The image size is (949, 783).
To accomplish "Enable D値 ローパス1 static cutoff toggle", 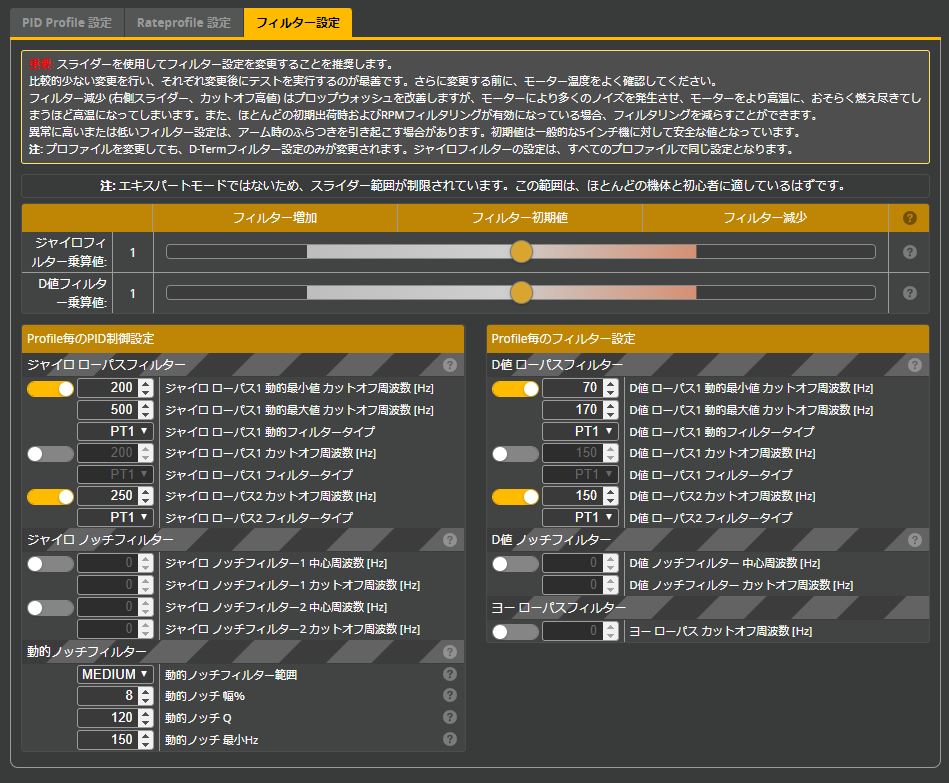I will pyautogui.click(x=515, y=454).
